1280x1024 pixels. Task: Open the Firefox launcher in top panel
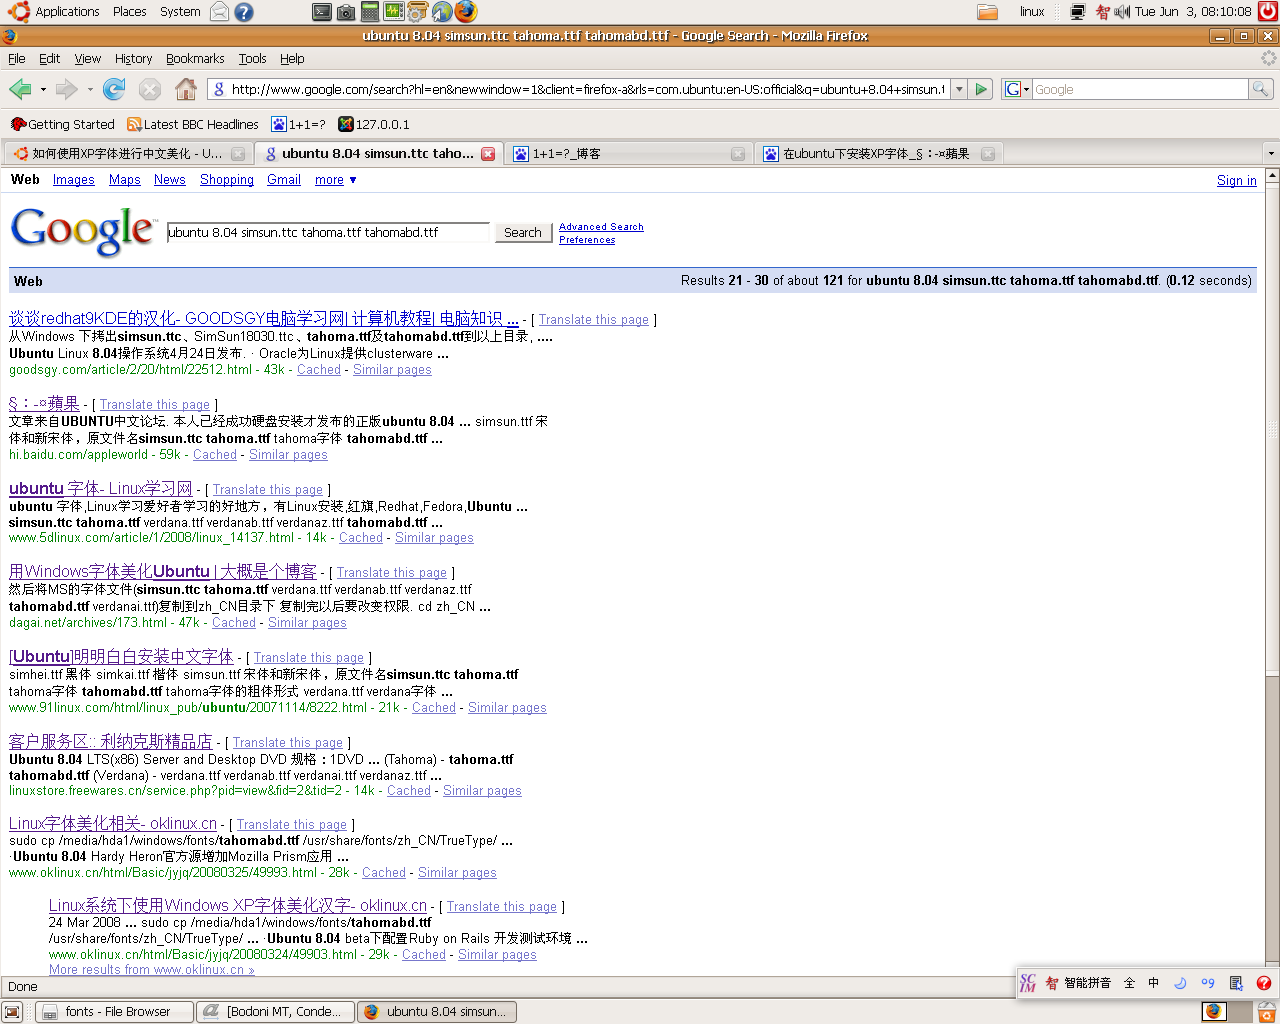[466, 12]
